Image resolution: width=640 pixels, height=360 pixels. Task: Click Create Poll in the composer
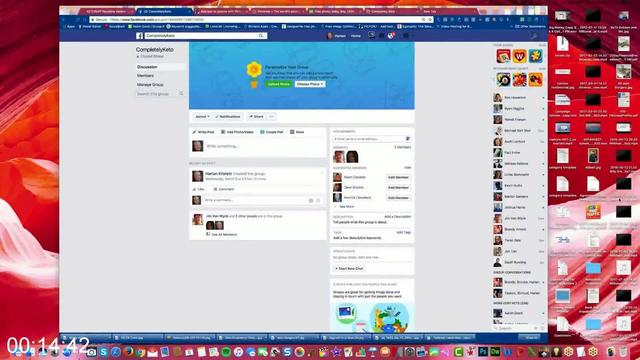(271, 132)
